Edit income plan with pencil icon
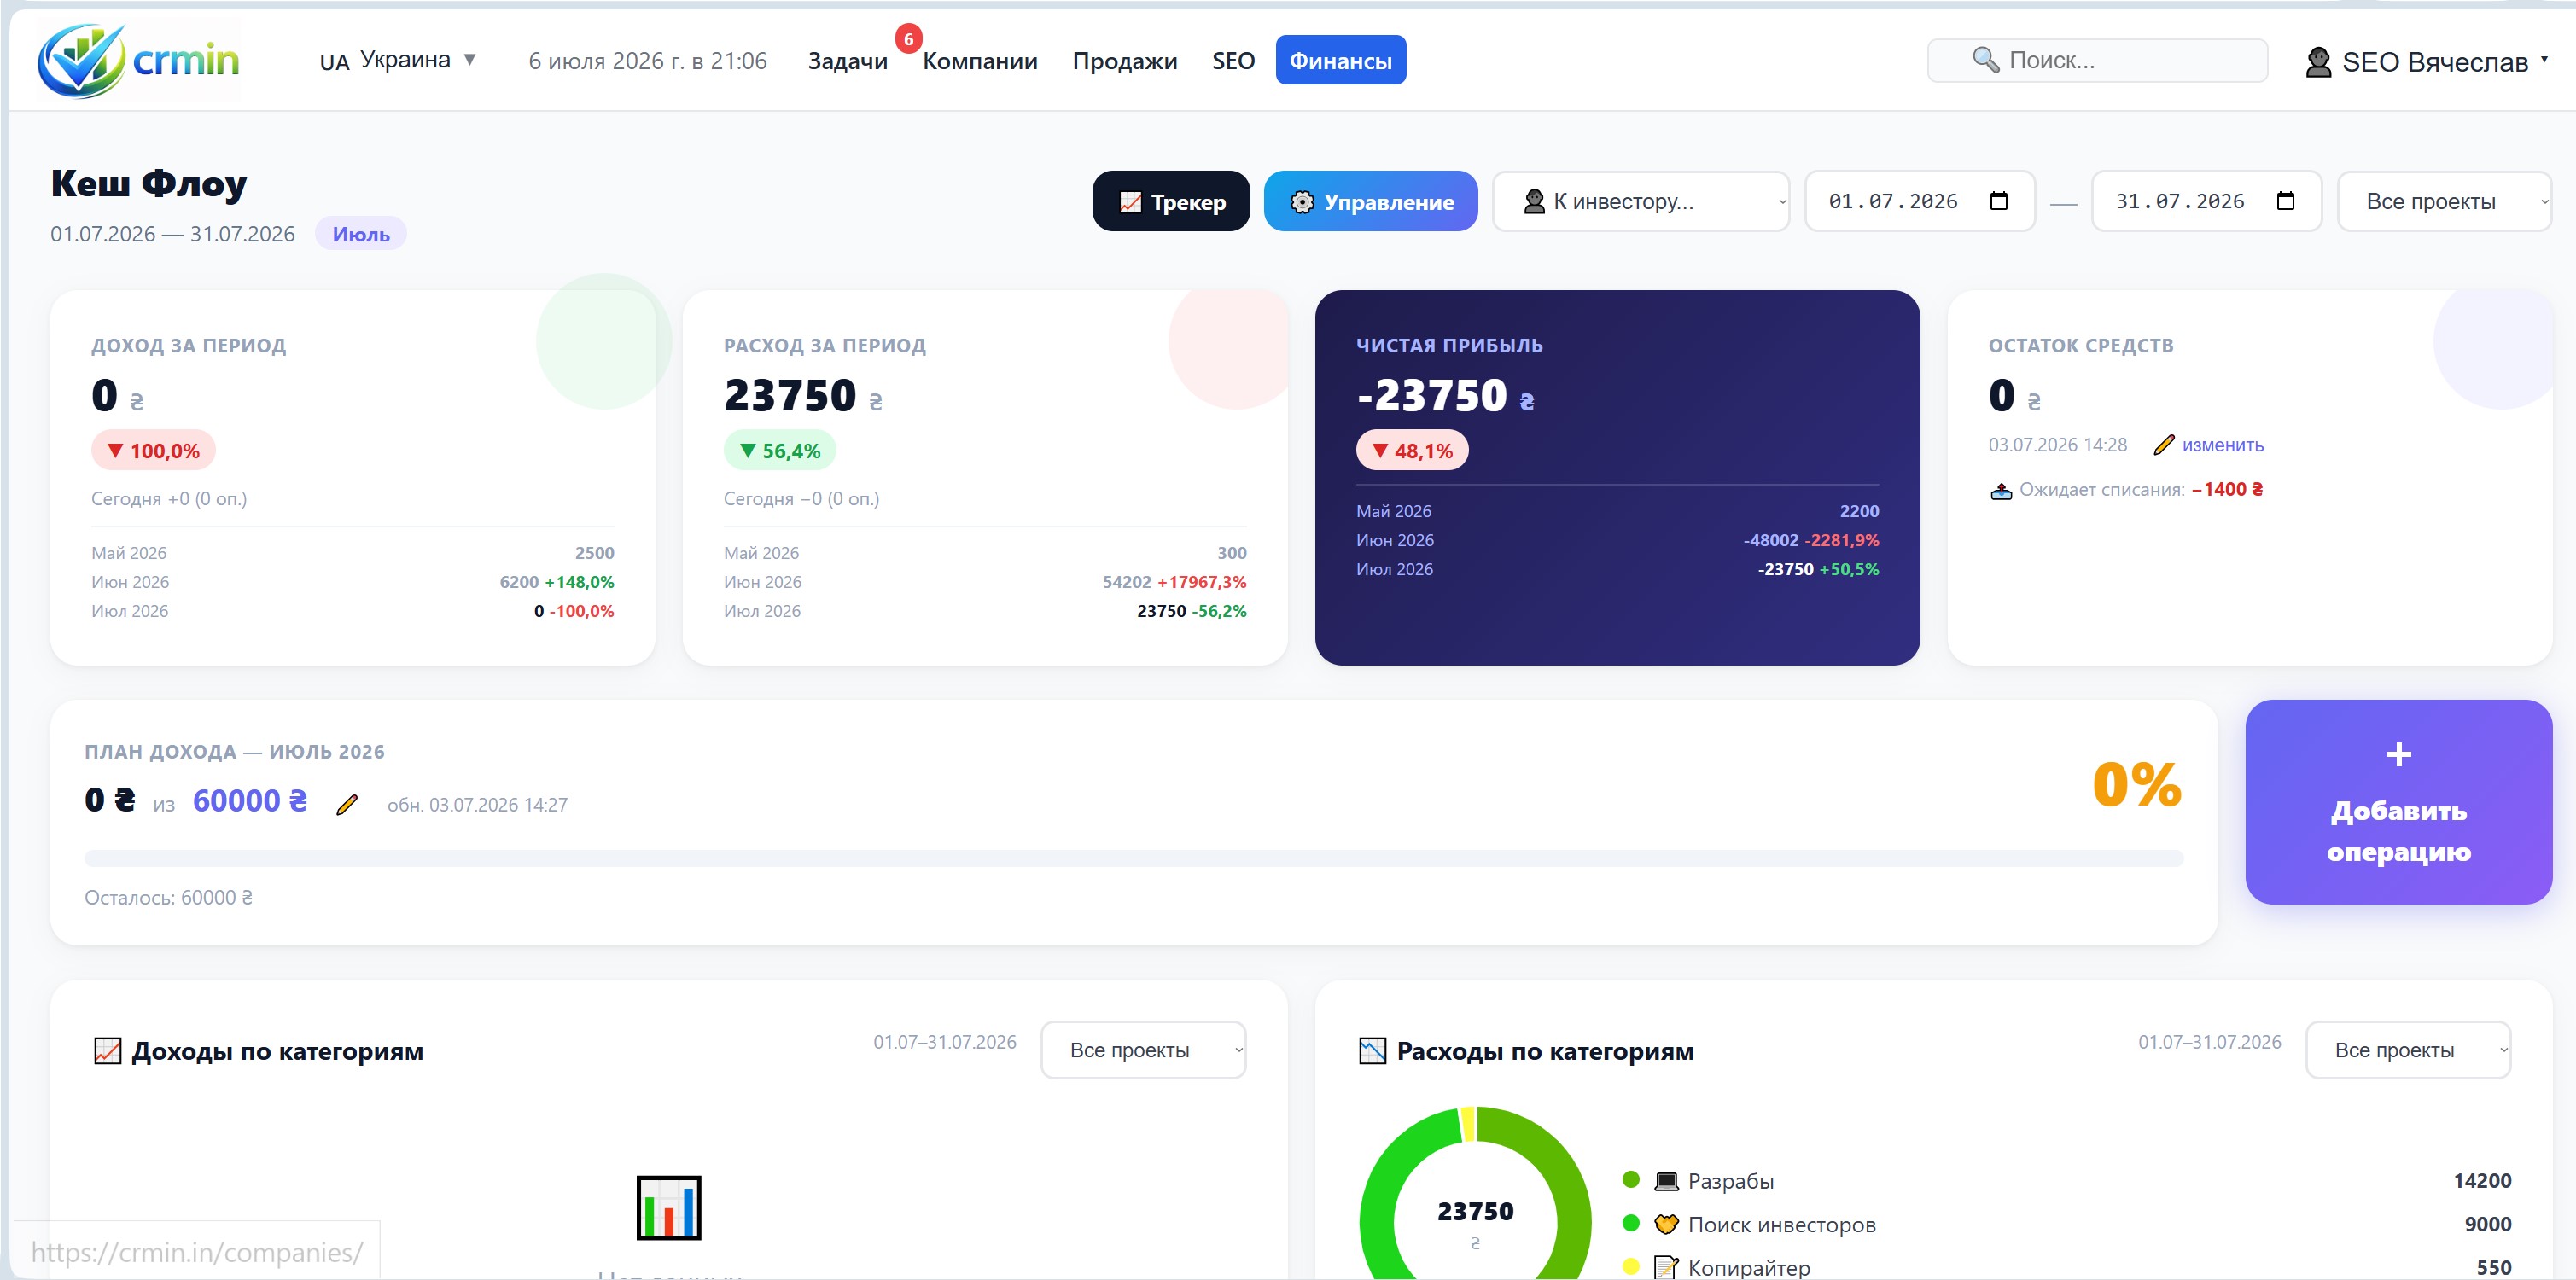The height and width of the screenshot is (1280, 2576). (347, 804)
